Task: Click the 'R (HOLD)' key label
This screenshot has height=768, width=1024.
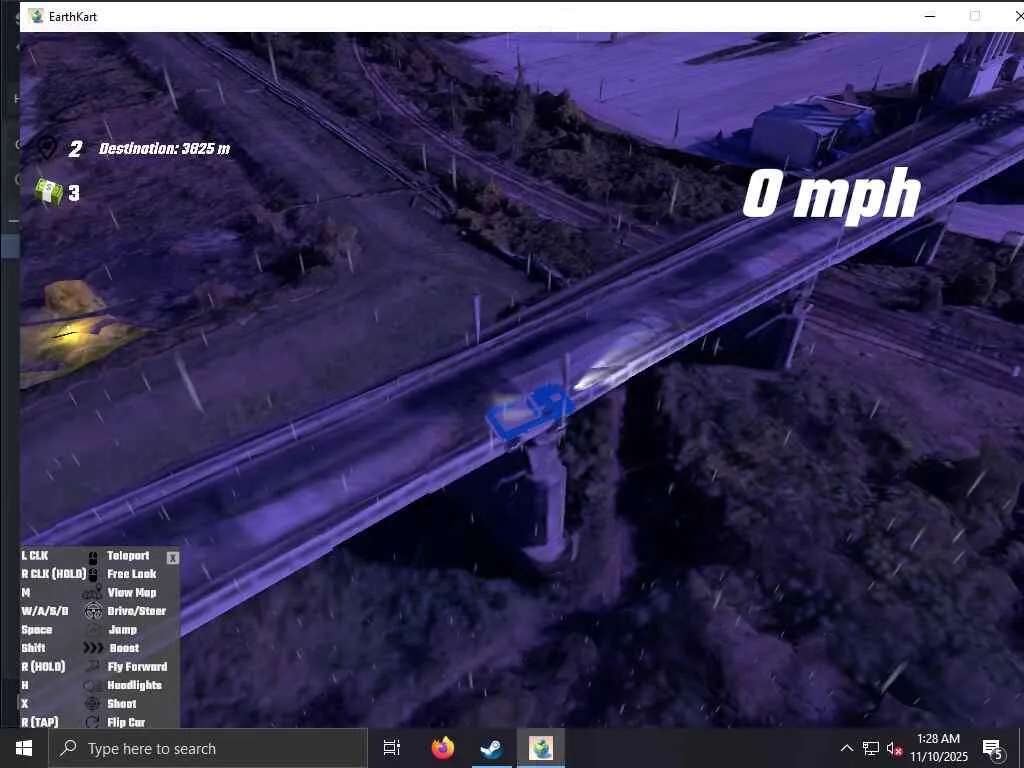Action: click(x=43, y=667)
